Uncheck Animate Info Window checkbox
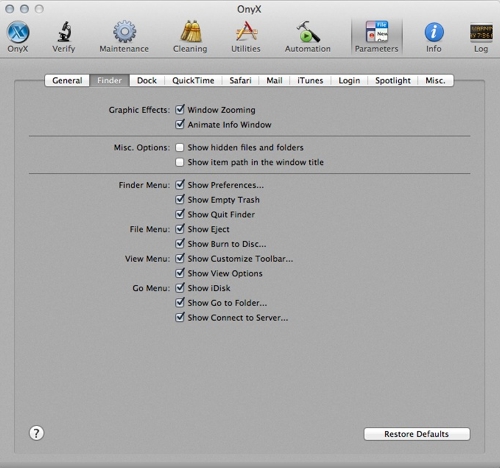The image size is (500, 468). click(180, 124)
